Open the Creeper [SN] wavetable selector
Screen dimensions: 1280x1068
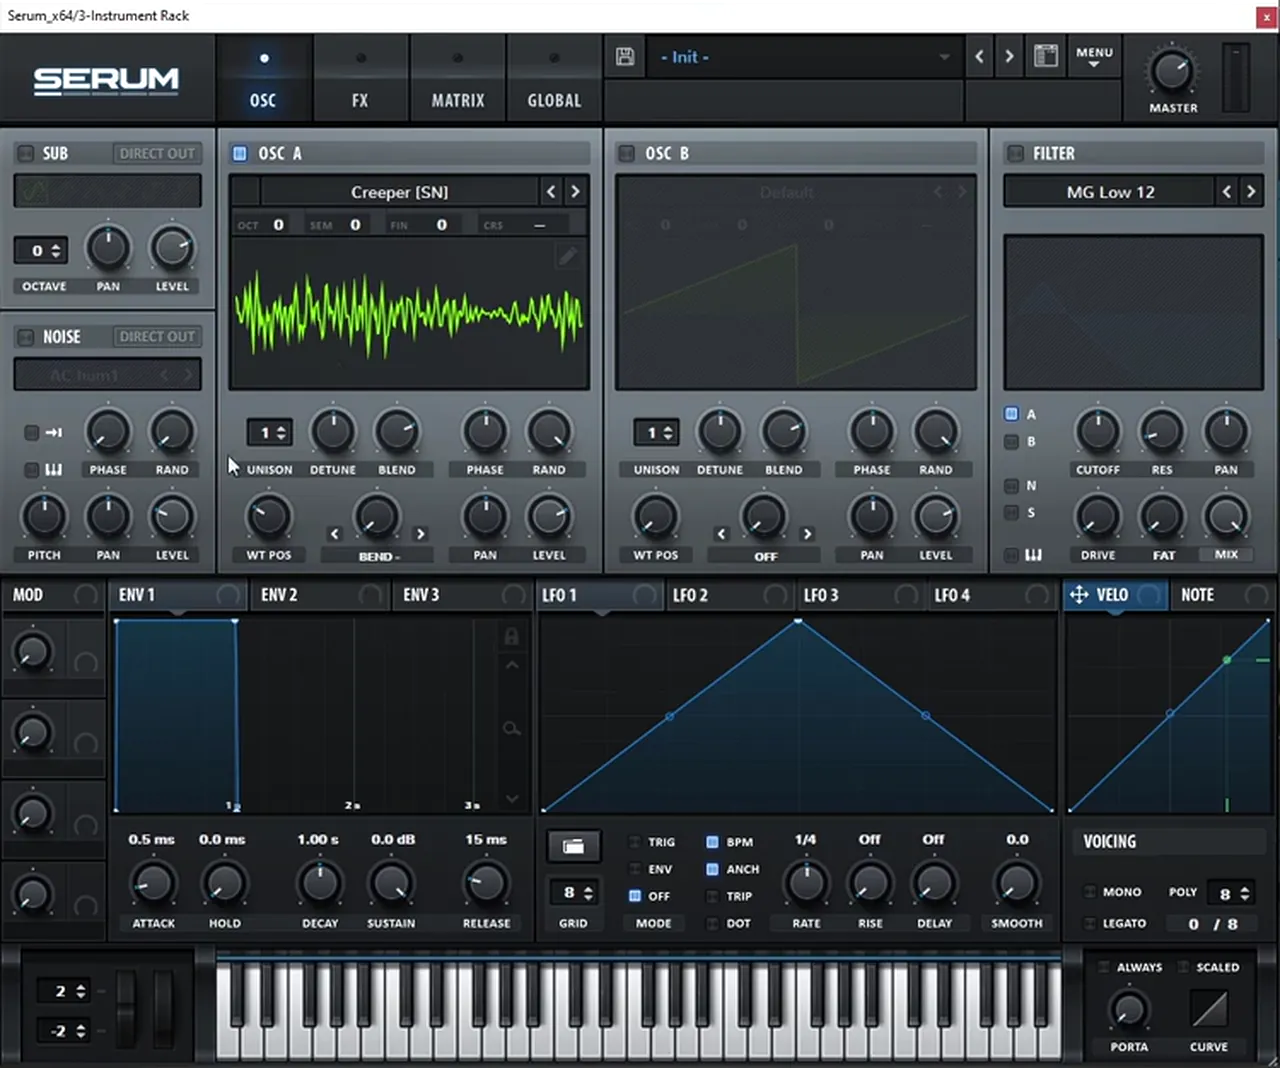399,191
